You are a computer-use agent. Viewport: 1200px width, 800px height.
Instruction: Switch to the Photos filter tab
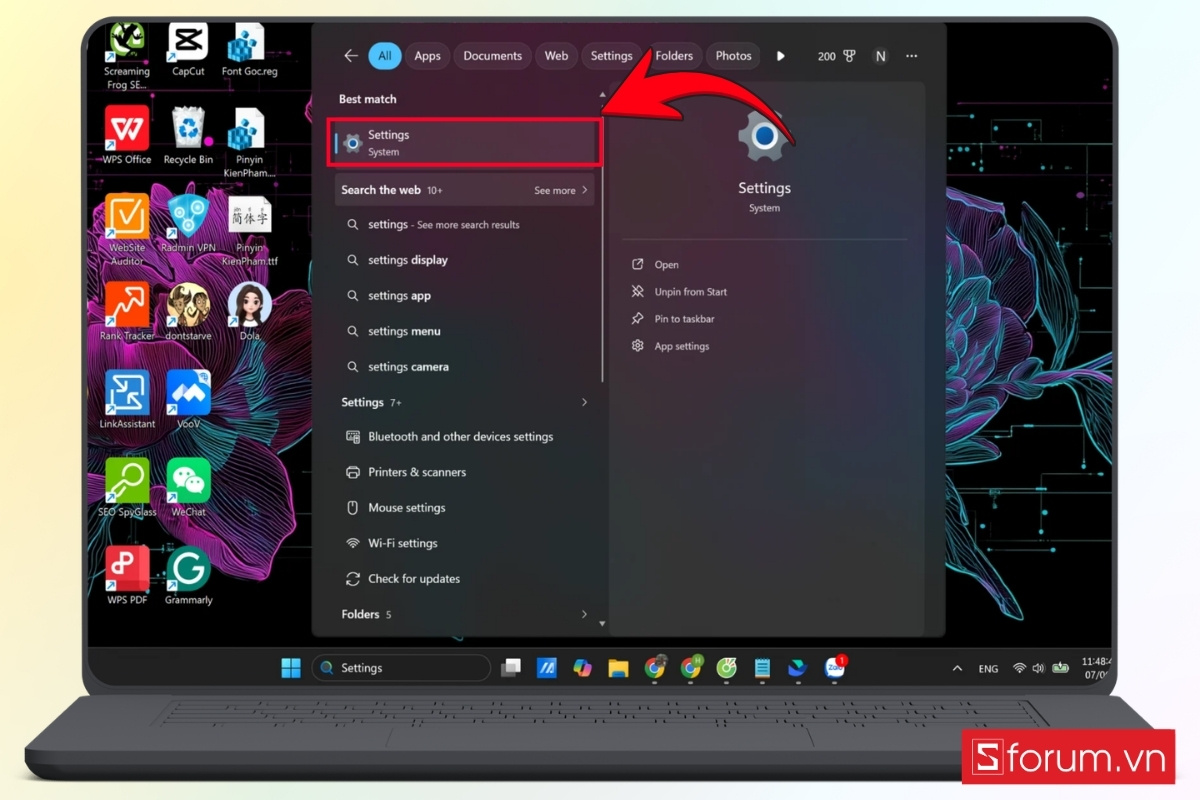pyautogui.click(x=733, y=56)
